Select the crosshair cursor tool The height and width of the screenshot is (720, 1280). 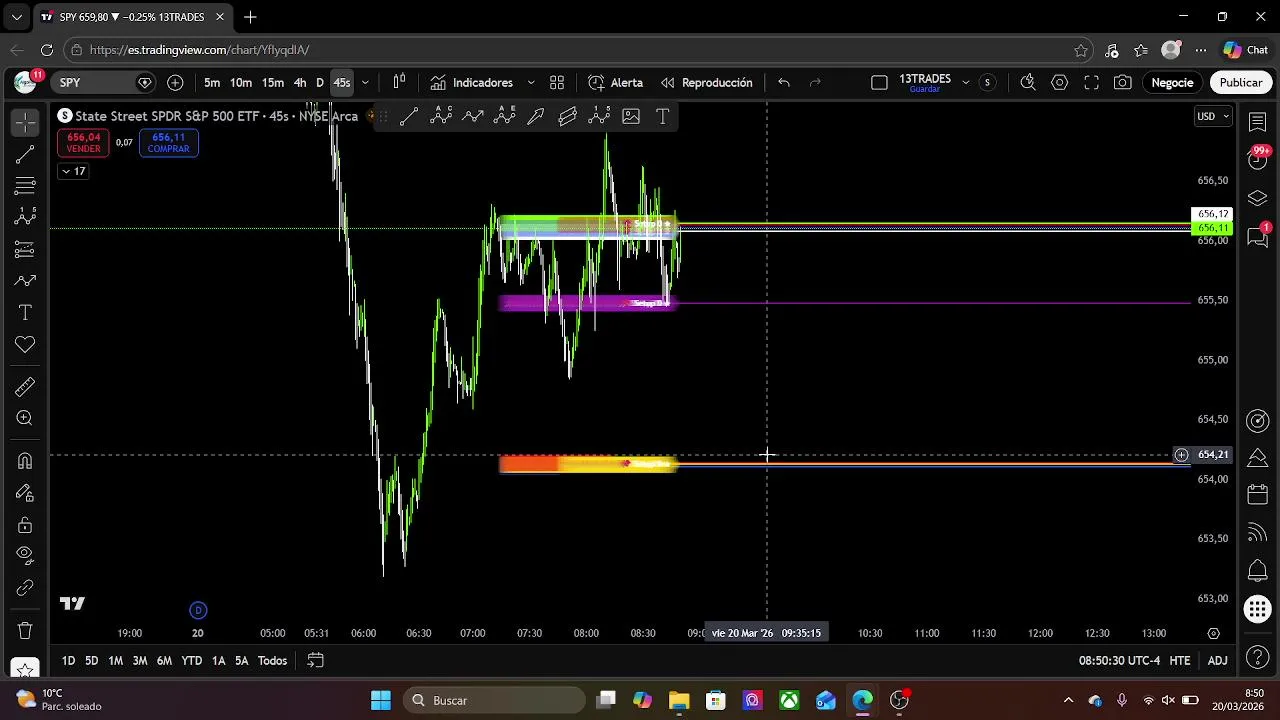pyautogui.click(x=25, y=122)
